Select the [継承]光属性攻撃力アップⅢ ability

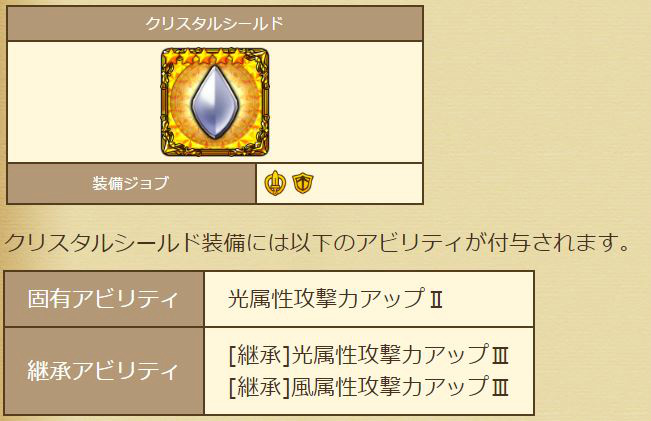pyautogui.click(x=368, y=357)
